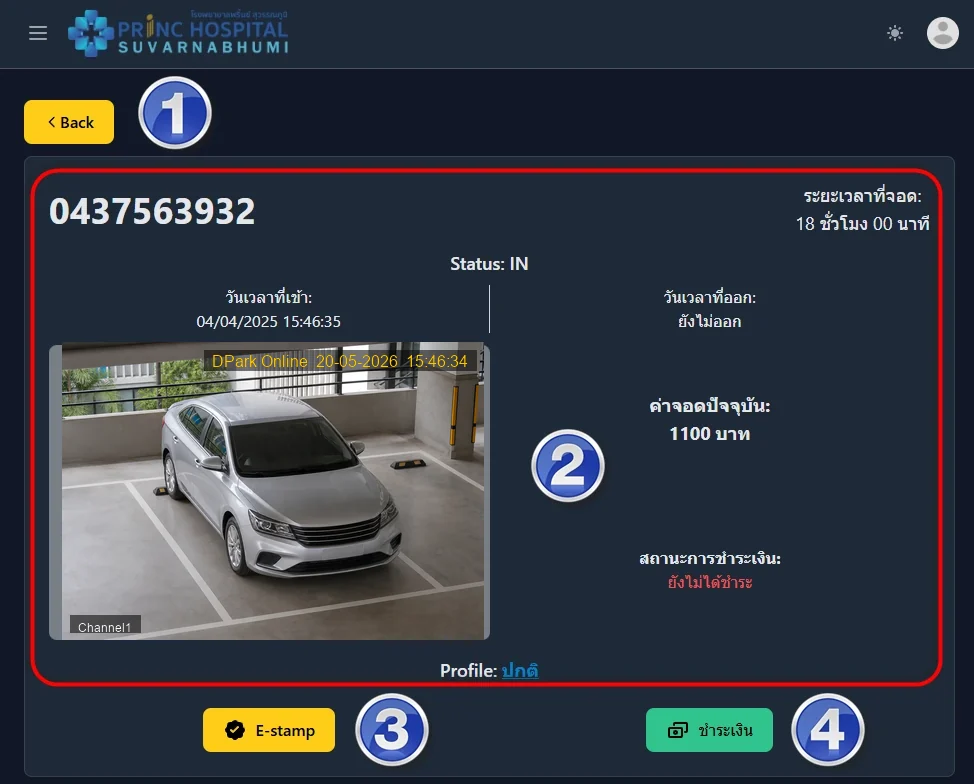Open the user profile avatar
Viewport: 974px width, 784px height.
coord(942,33)
